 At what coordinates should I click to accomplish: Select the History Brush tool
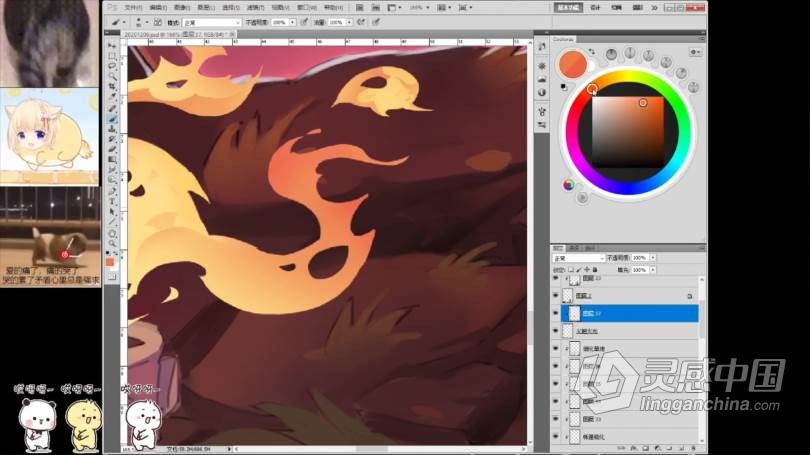(112, 139)
